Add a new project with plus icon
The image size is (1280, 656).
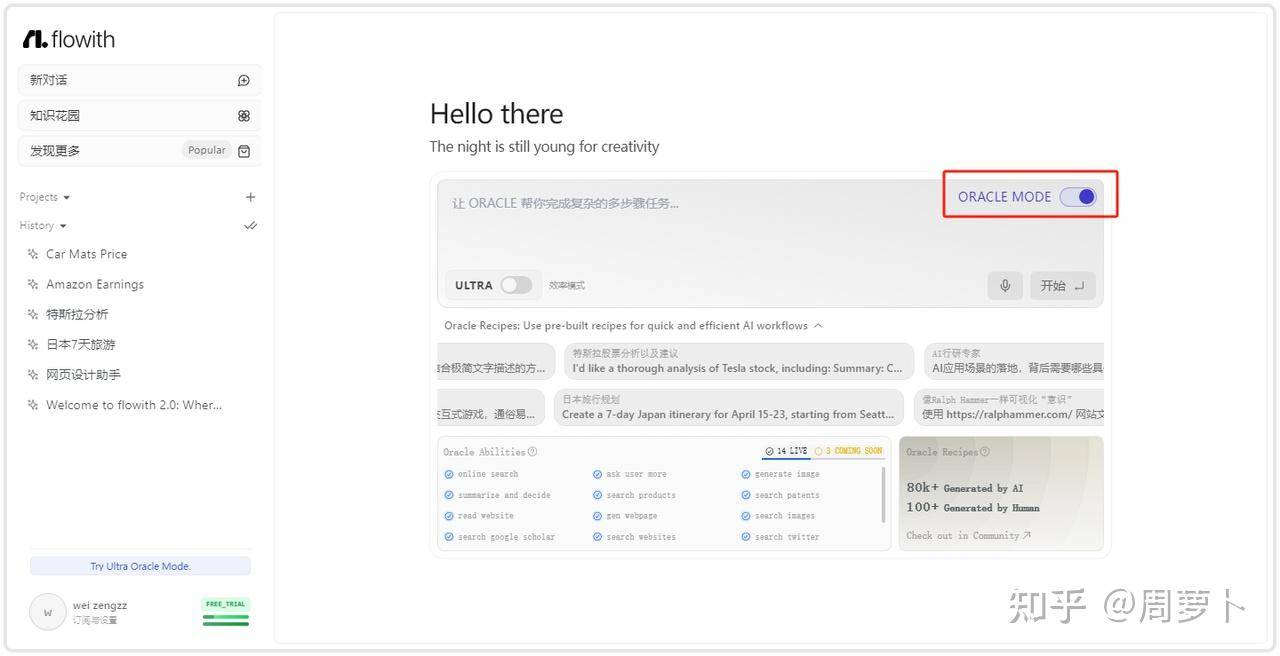click(250, 197)
